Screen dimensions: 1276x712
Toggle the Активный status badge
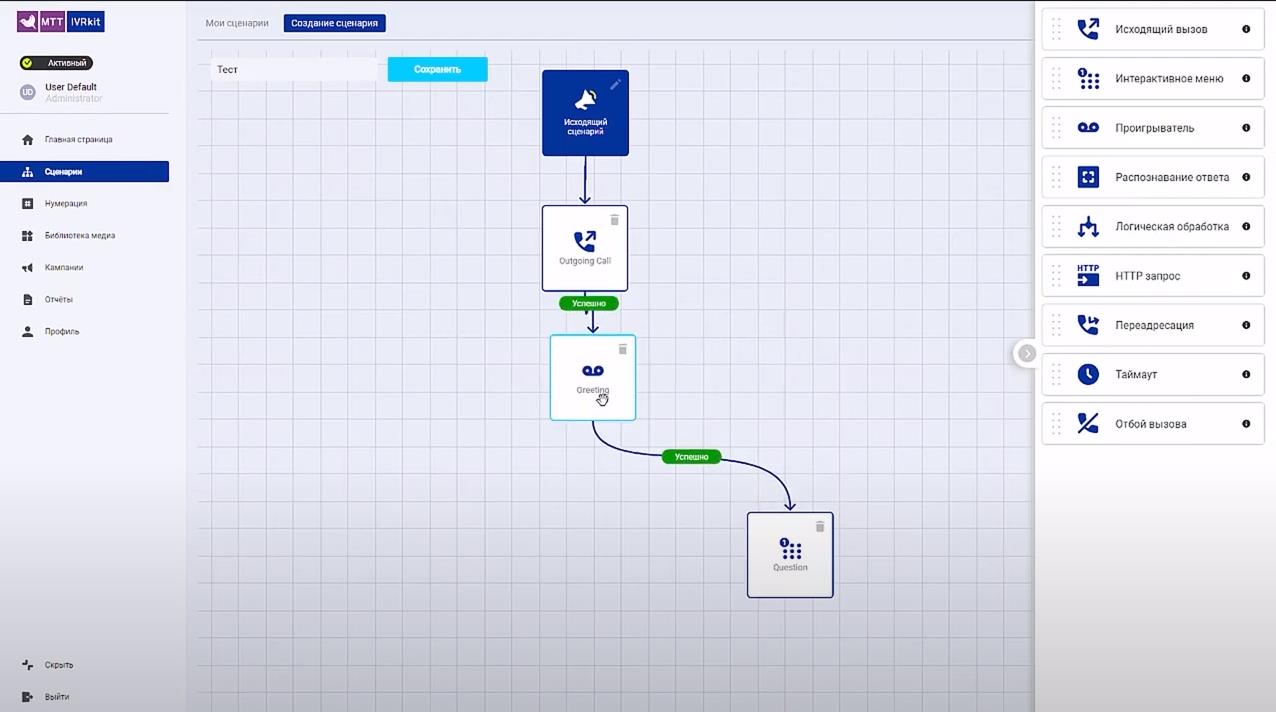coord(56,63)
